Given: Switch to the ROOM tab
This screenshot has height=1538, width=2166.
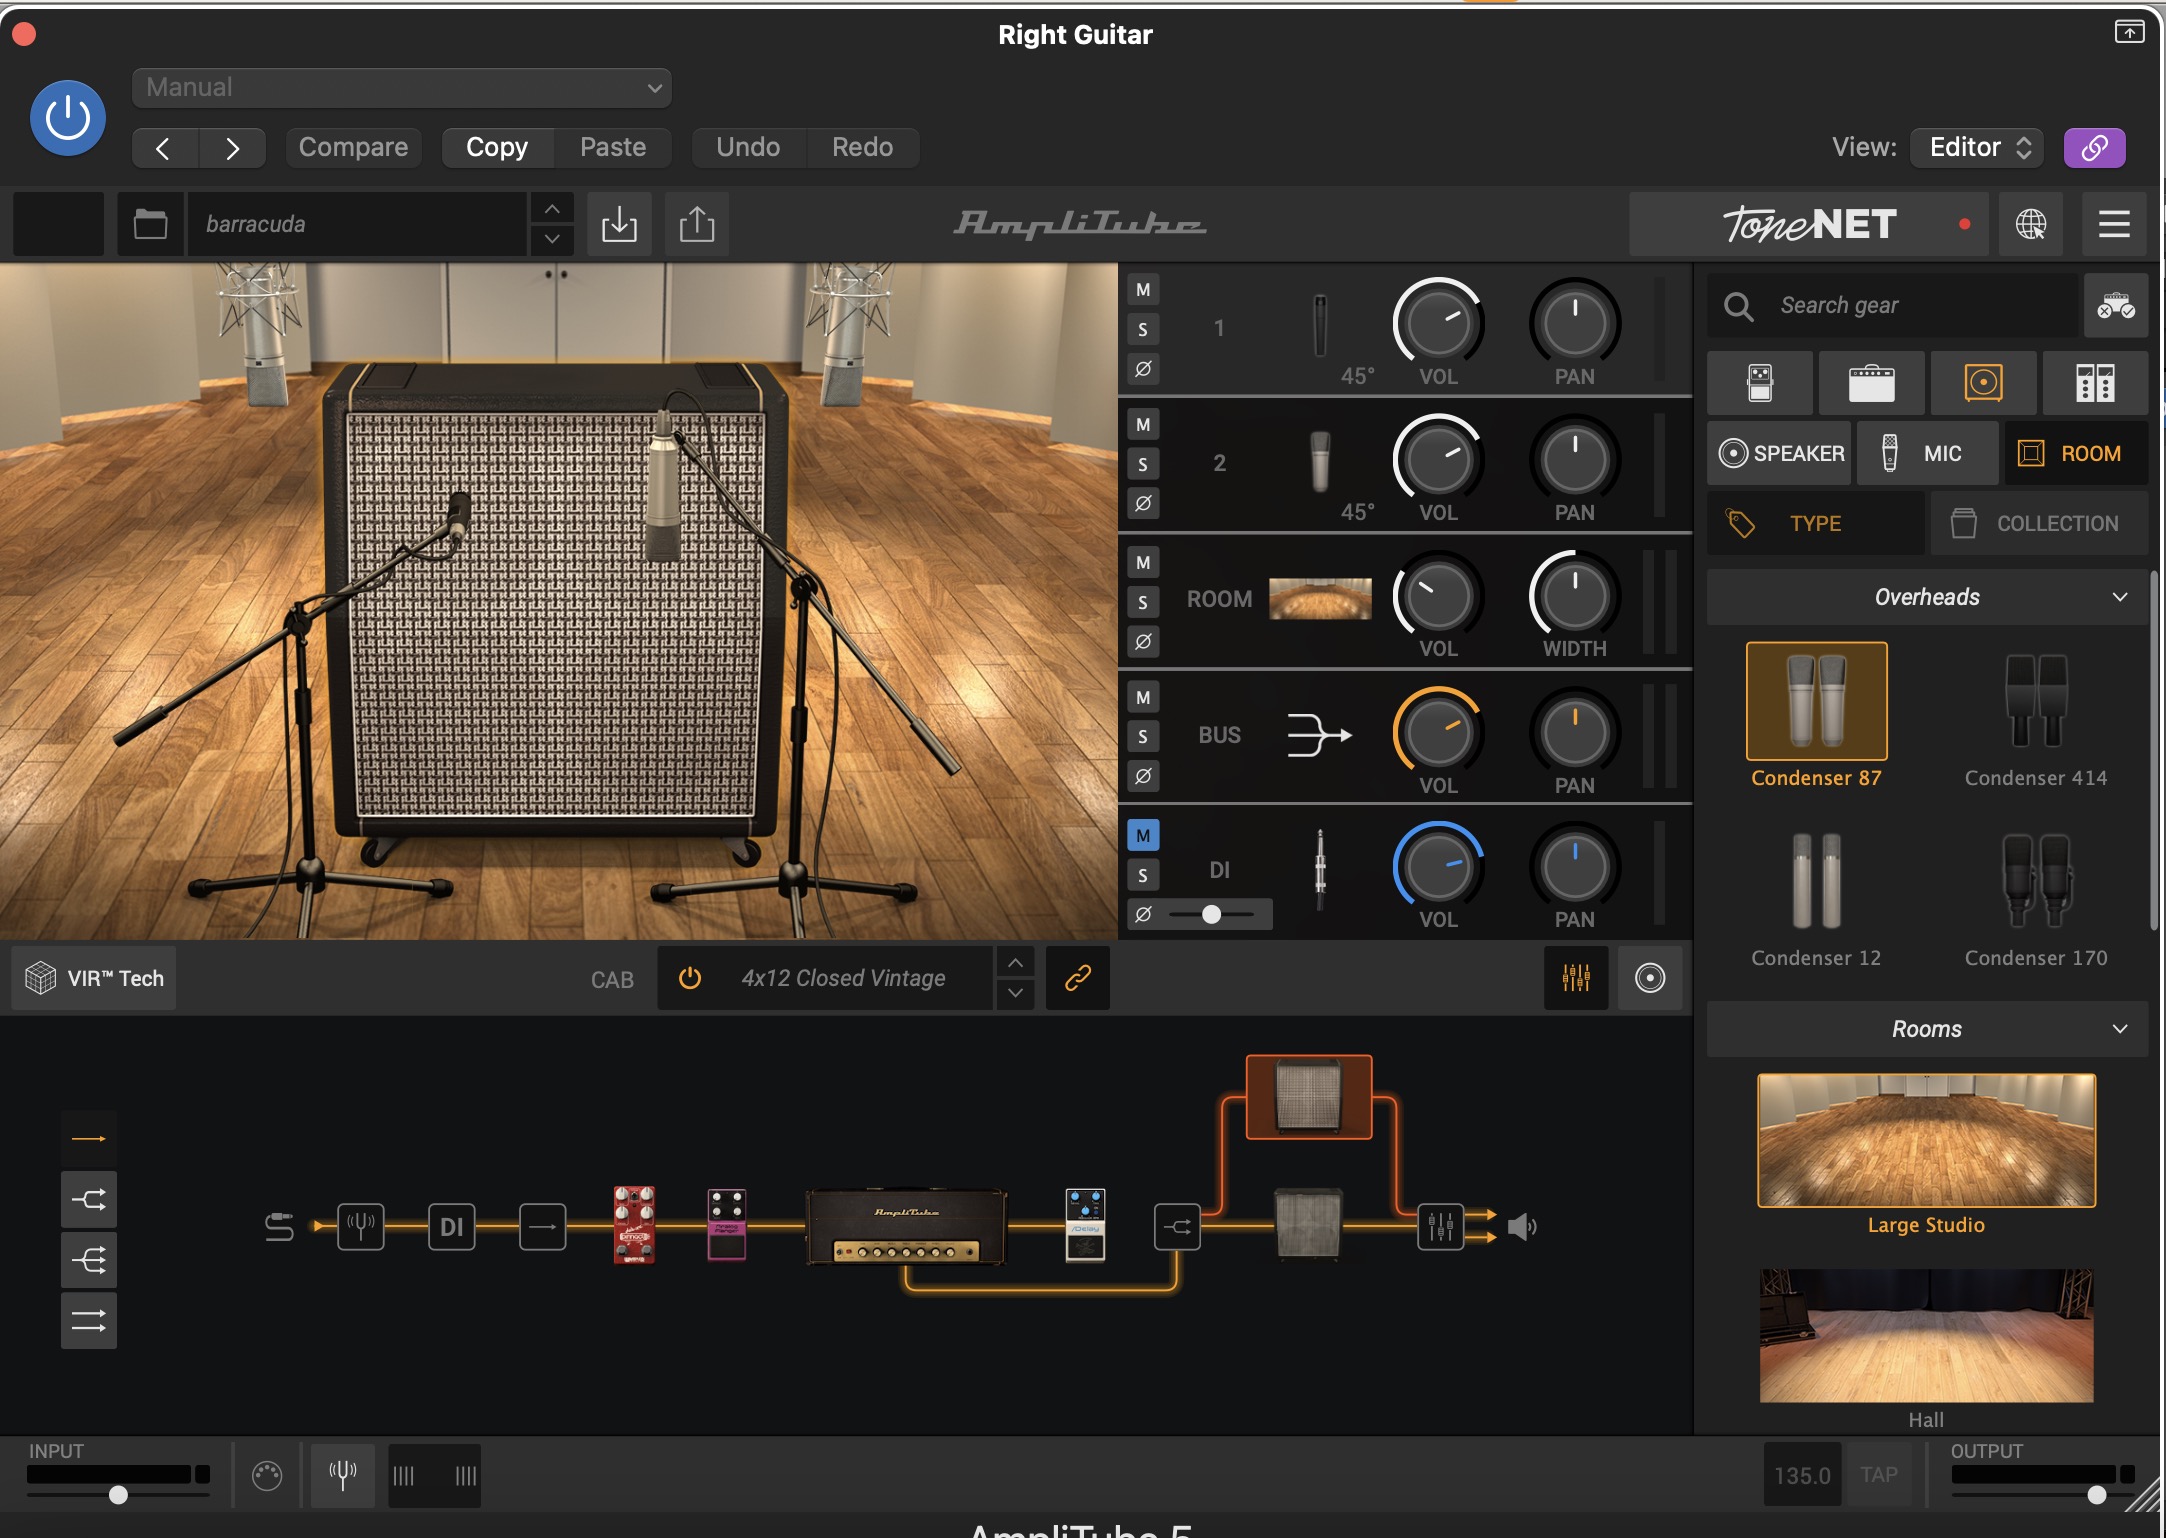Looking at the screenshot, I should coord(2076,454).
